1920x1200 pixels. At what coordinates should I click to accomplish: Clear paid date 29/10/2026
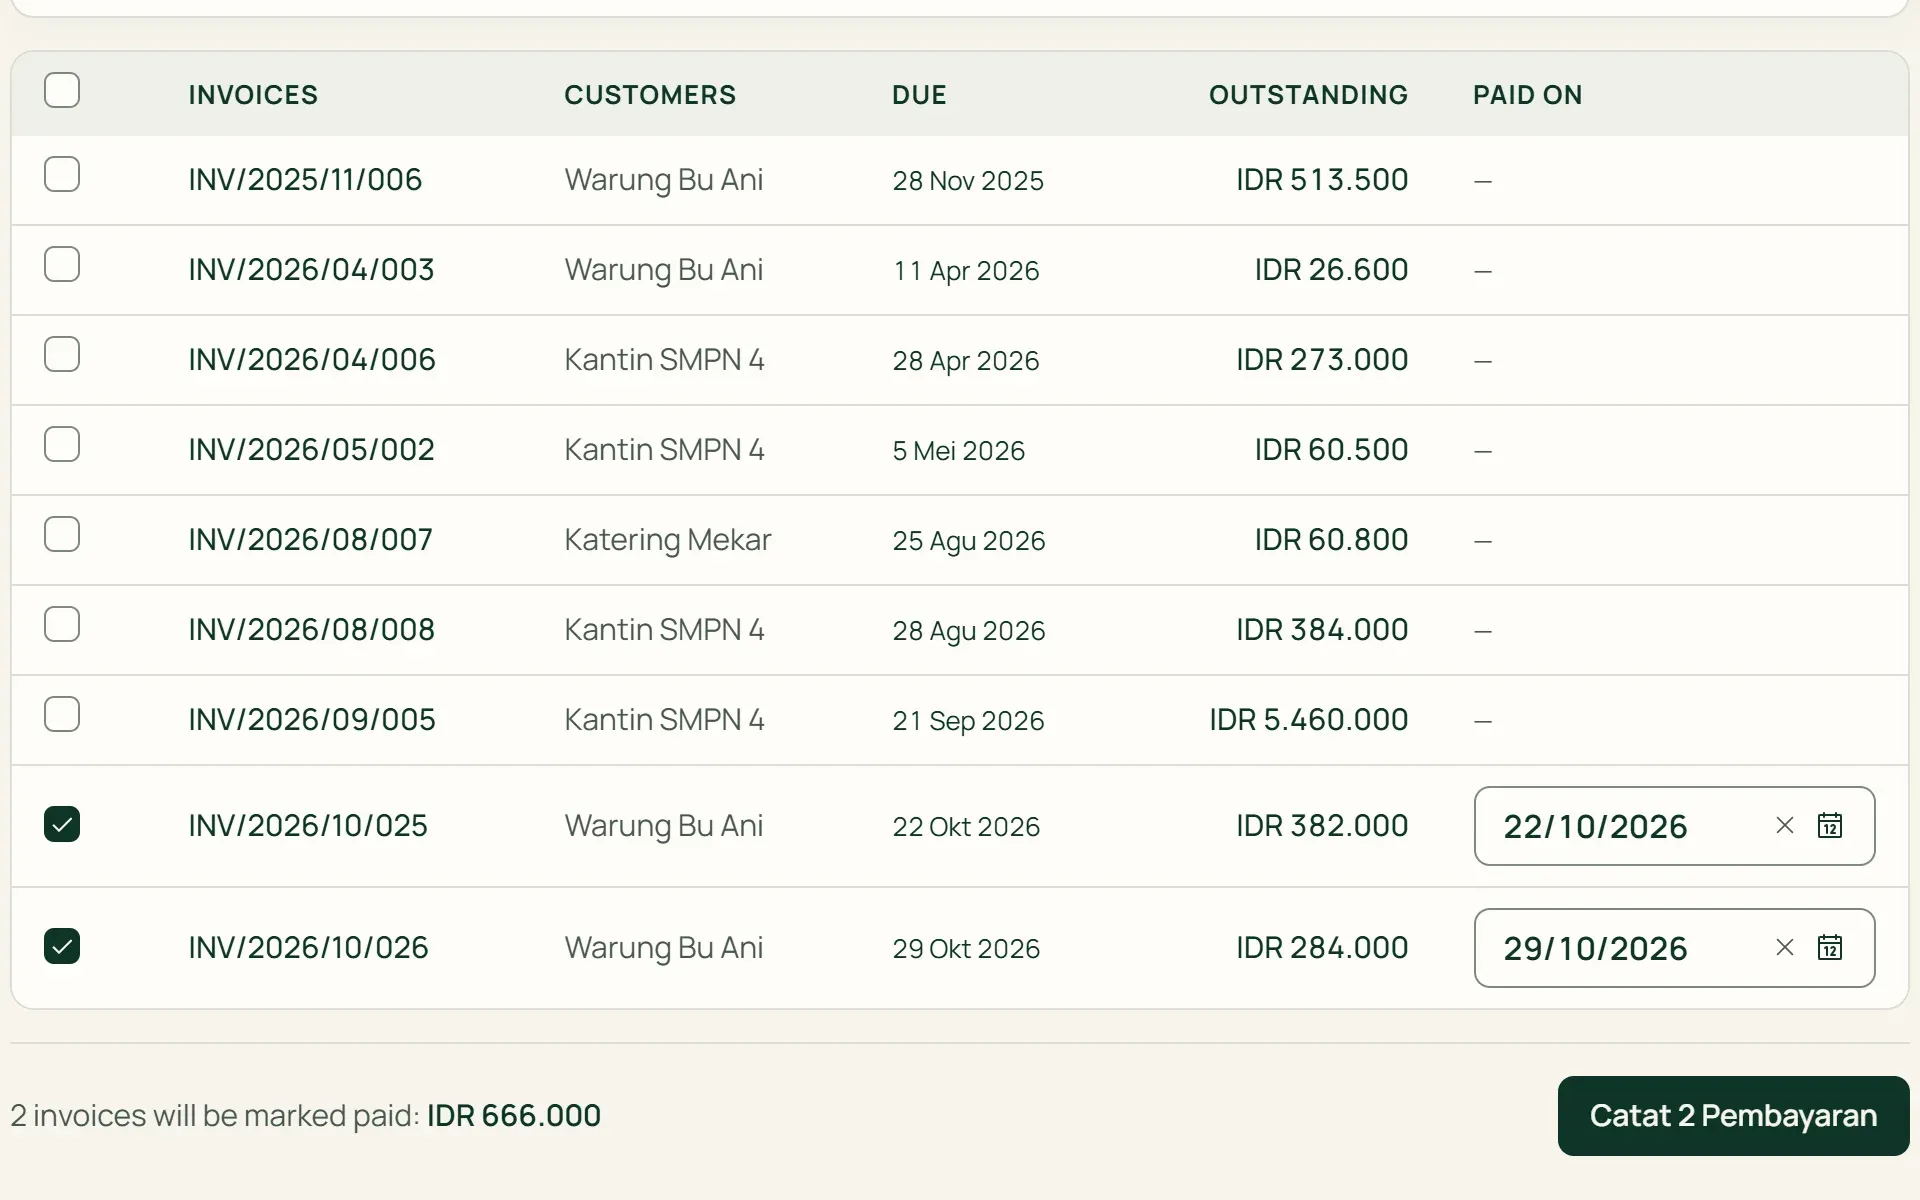pos(1785,948)
